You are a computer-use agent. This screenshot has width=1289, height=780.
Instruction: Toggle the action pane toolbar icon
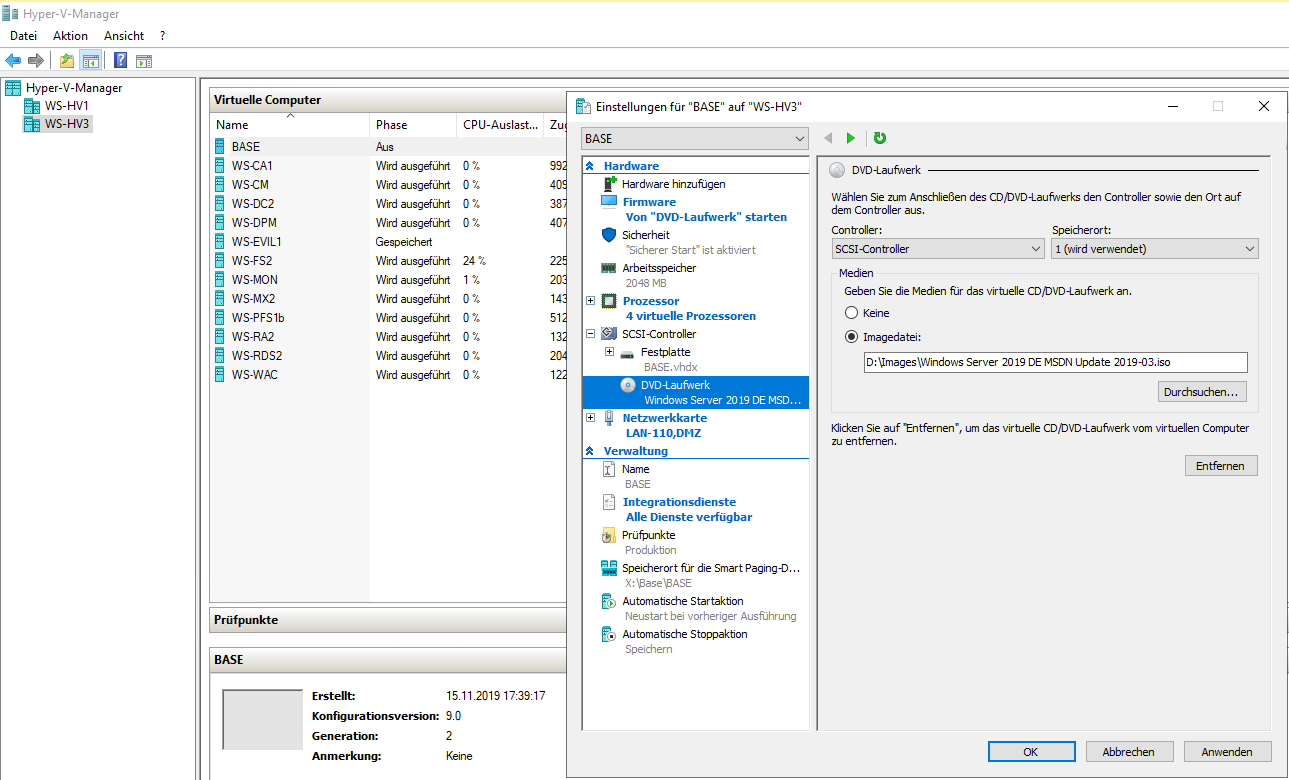click(x=144, y=60)
